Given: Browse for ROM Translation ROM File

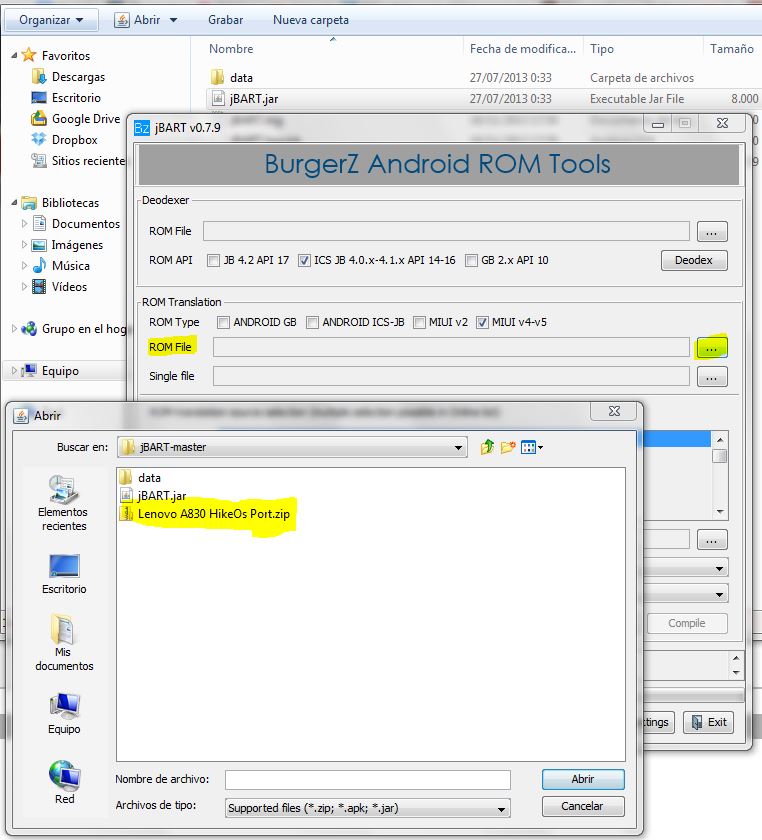Looking at the screenshot, I should click(712, 348).
